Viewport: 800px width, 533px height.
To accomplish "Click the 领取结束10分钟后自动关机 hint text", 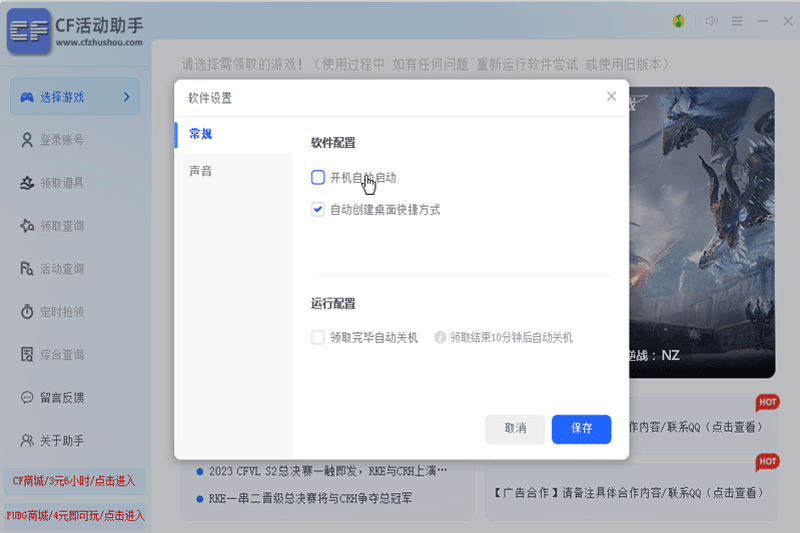I will [x=511, y=338].
